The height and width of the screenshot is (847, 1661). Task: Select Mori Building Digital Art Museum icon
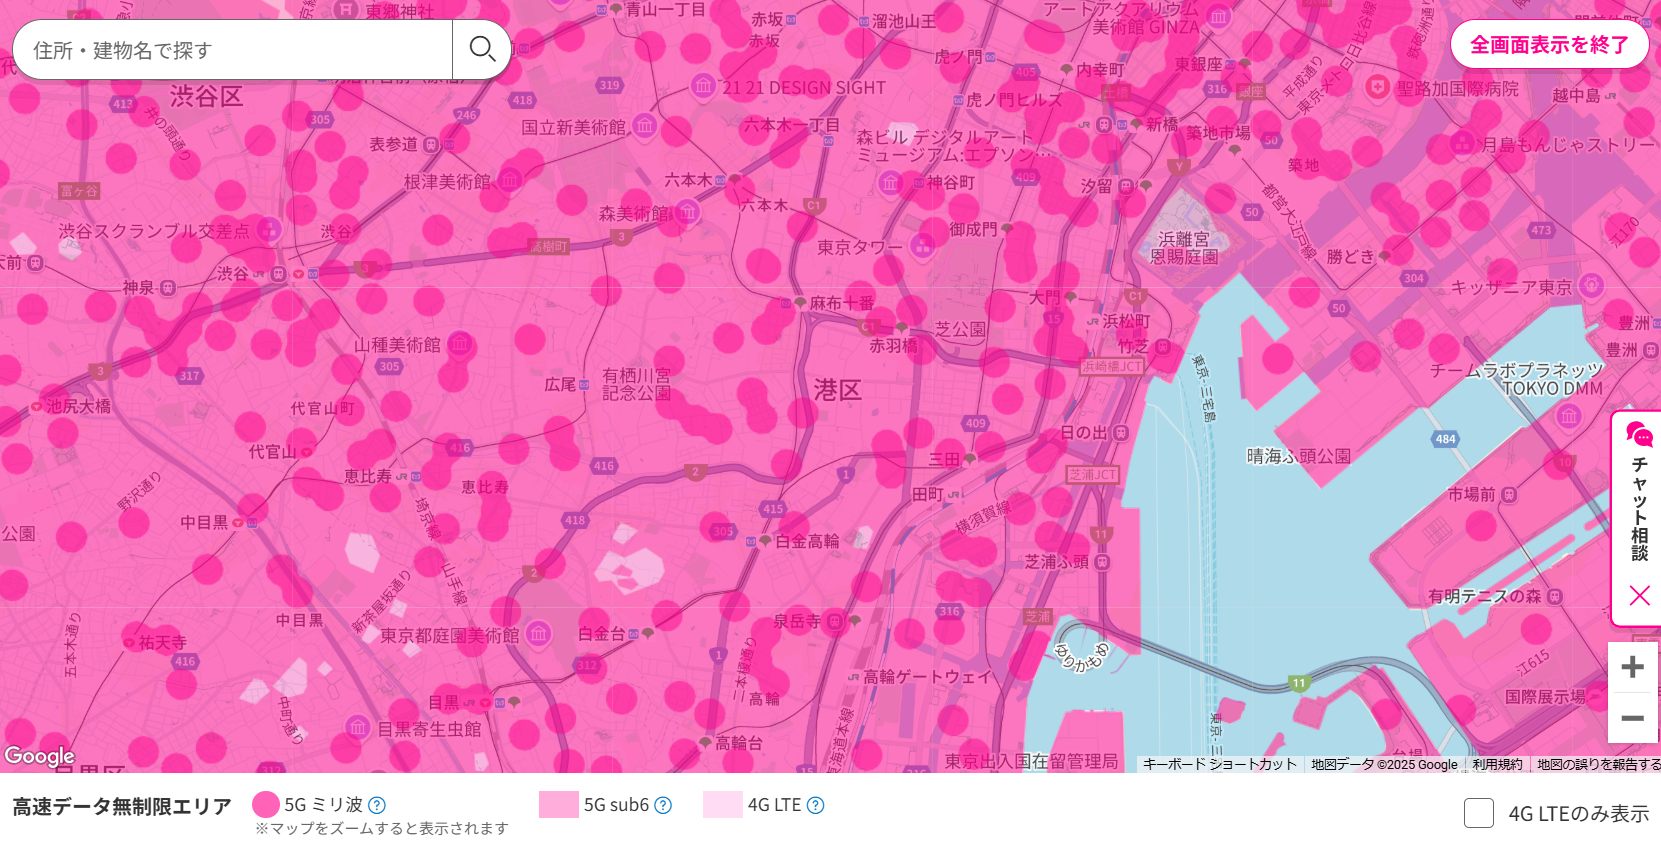890,182
